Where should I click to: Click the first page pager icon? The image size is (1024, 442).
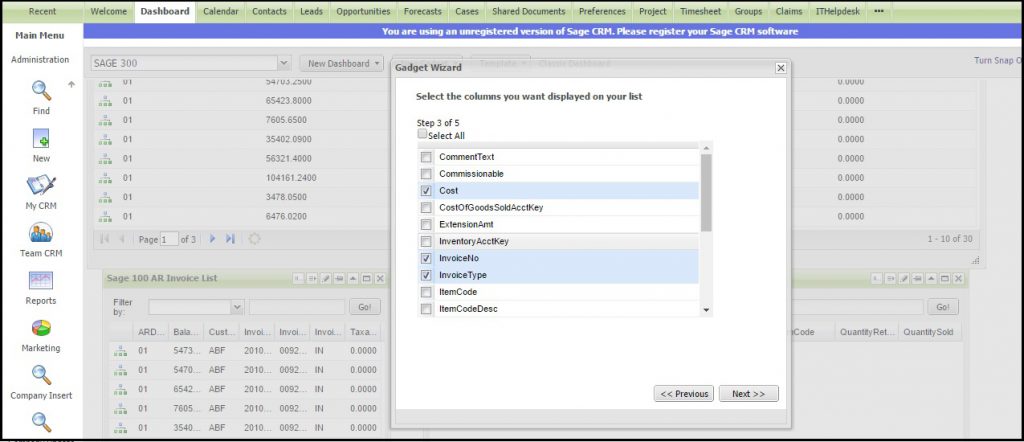[x=104, y=239]
